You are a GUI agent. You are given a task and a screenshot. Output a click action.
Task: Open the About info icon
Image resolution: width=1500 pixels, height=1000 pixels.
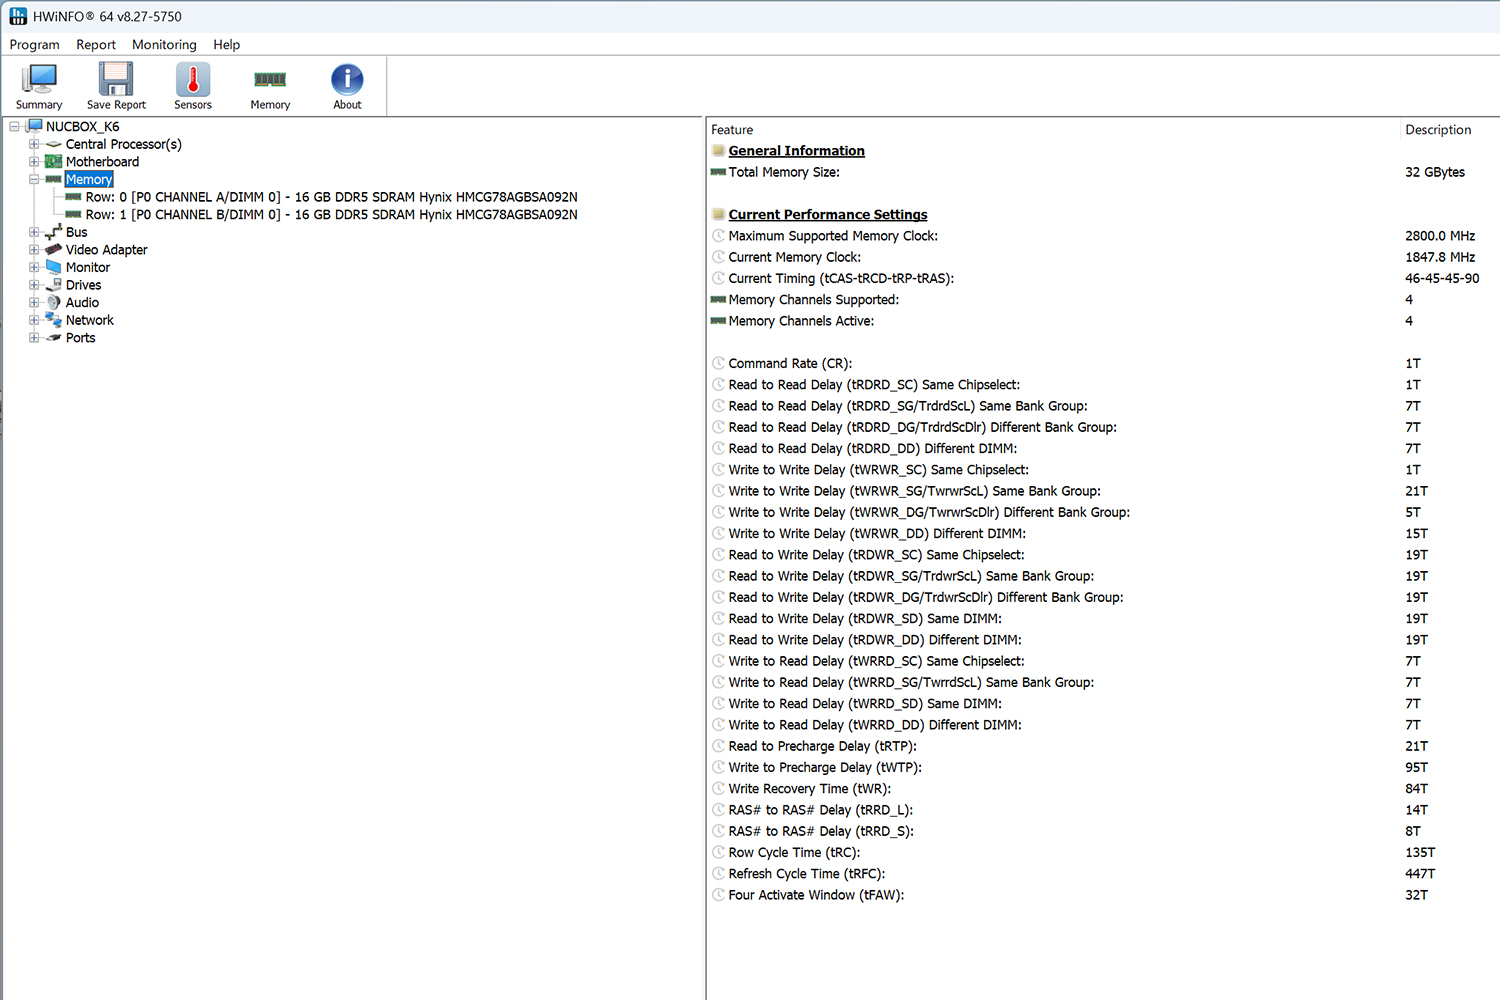(347, 79)
